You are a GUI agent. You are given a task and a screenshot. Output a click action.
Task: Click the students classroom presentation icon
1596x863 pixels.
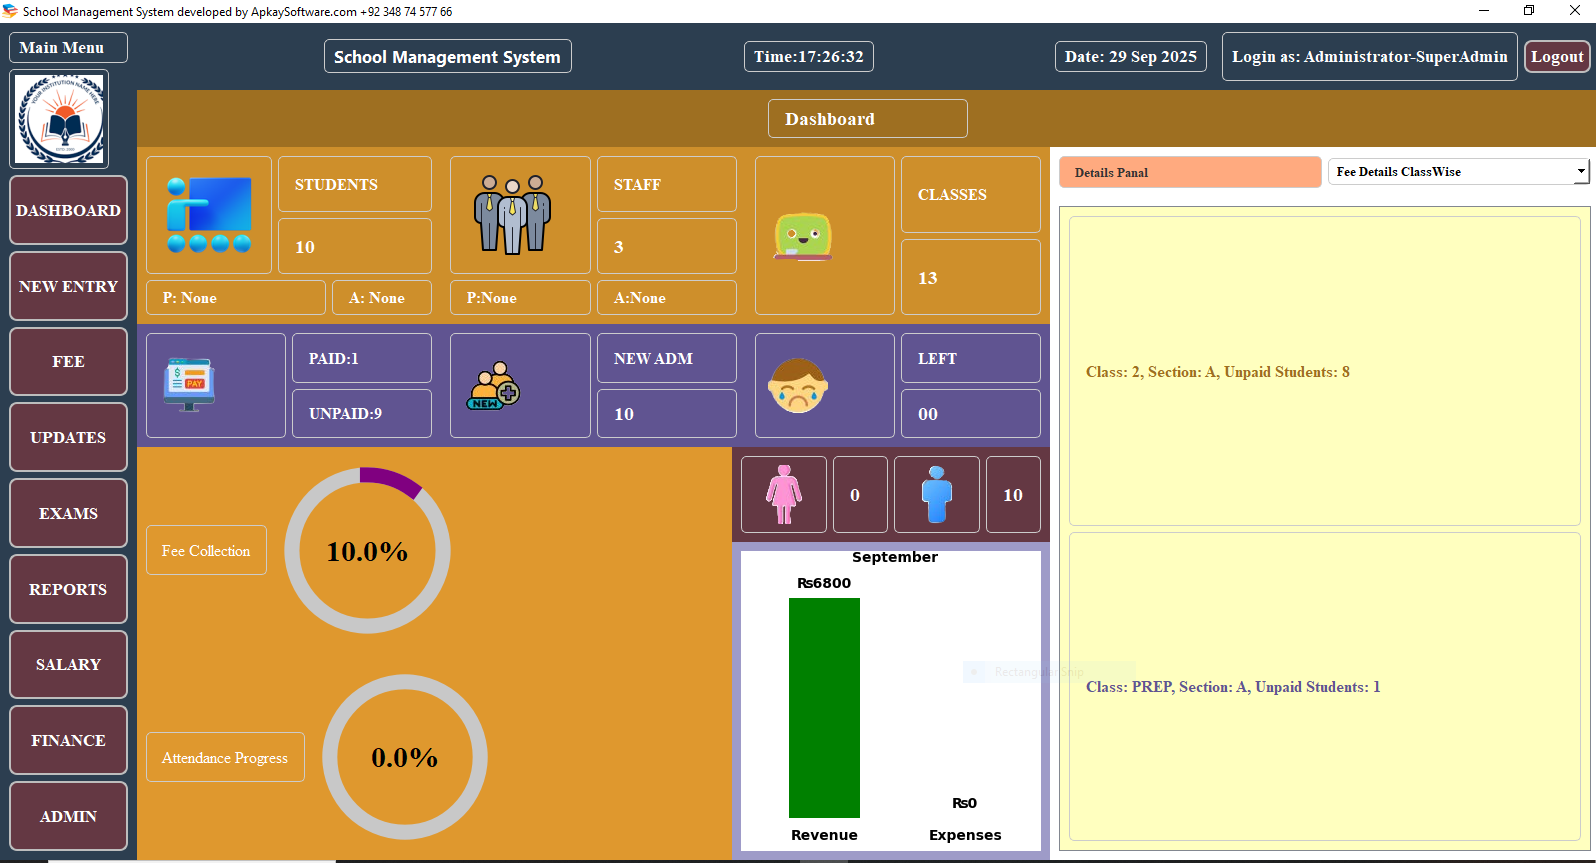[209, 215]
